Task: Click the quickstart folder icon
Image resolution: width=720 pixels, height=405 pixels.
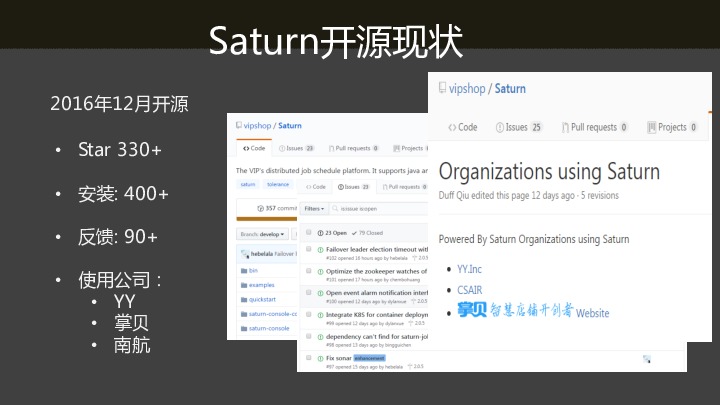Action: pos(244,299)
